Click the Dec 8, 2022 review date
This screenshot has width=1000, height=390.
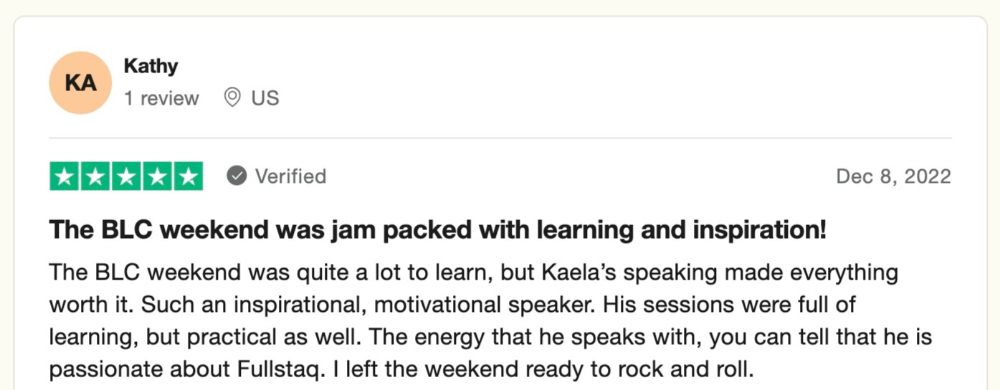coord(893,177)
